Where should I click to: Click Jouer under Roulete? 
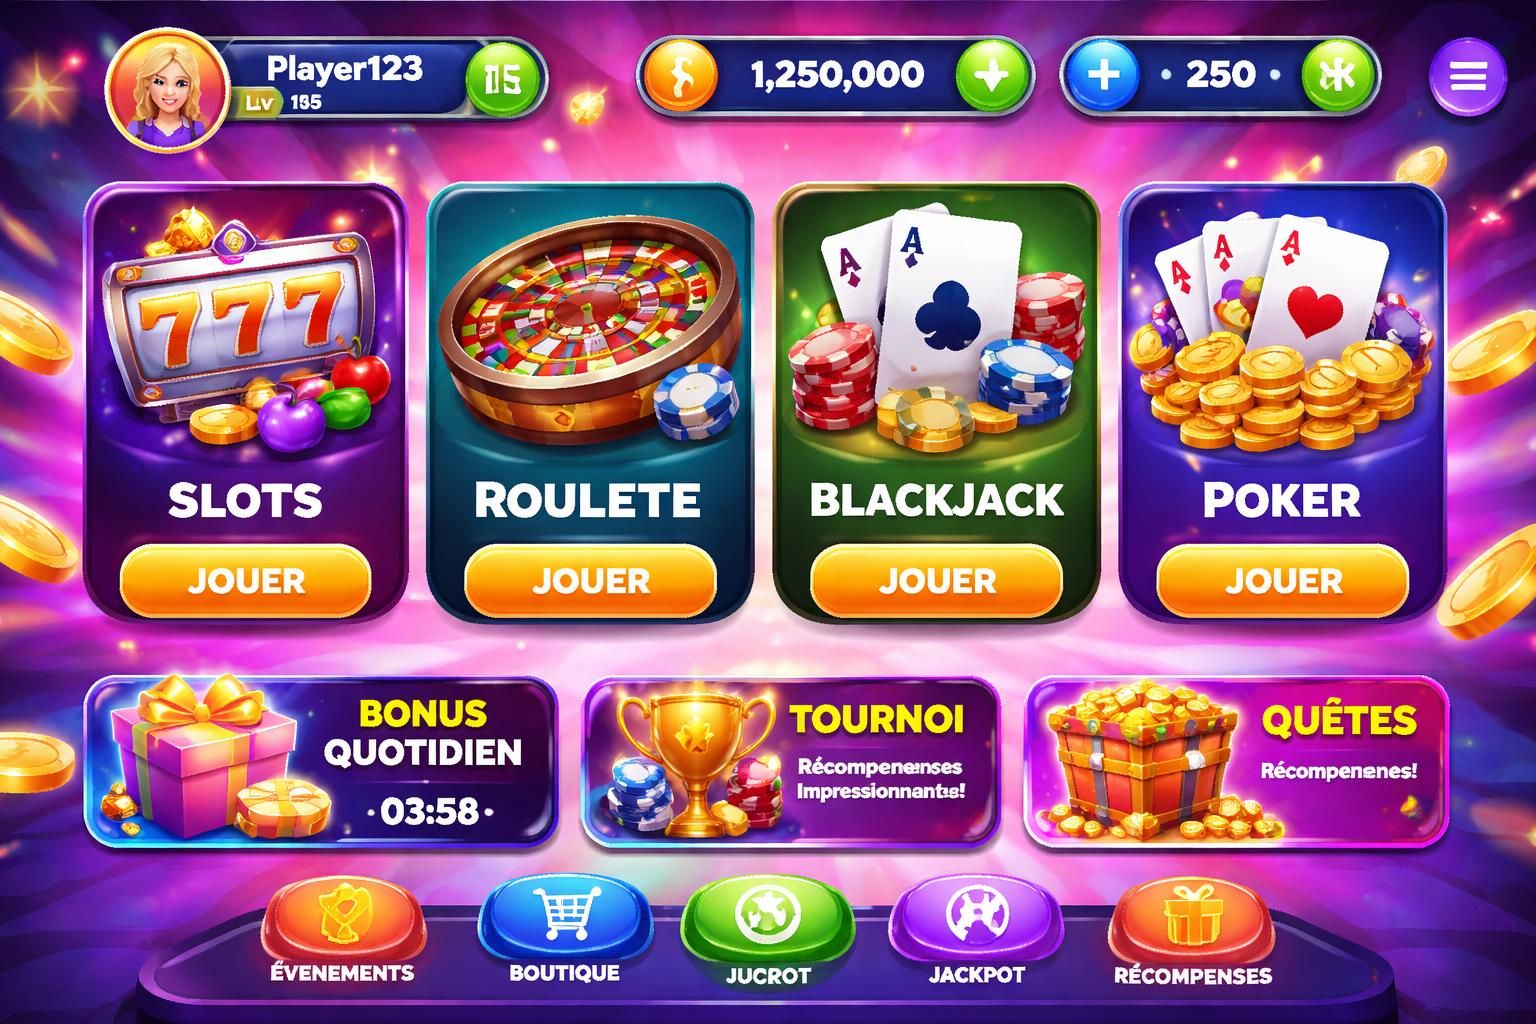590,580
